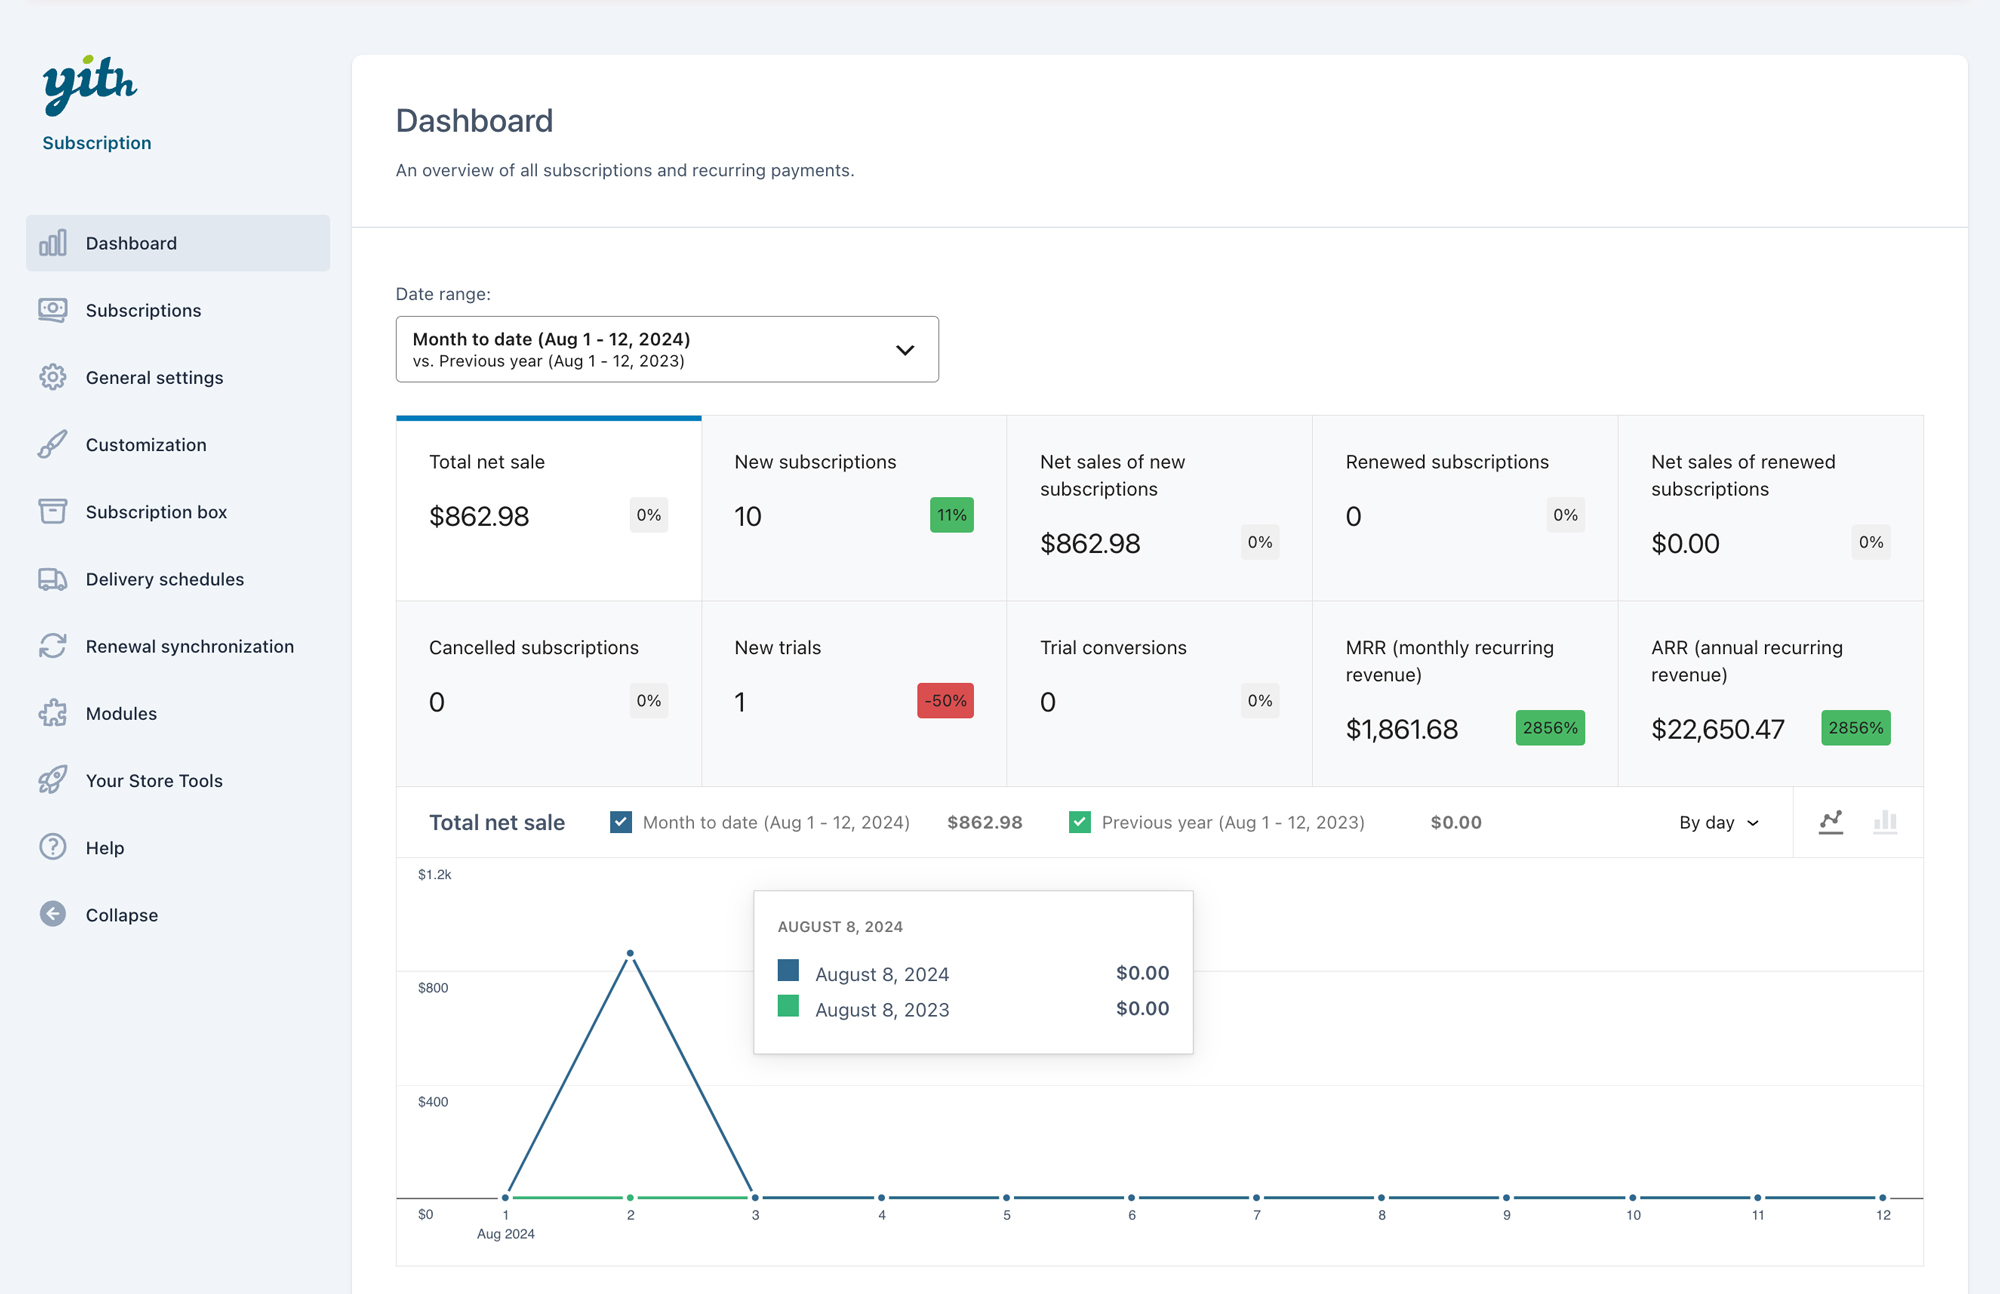Select the New subscriptions stat card
The width and height of the screenshot is (2000, 1294).
click(x=854, y=507)
